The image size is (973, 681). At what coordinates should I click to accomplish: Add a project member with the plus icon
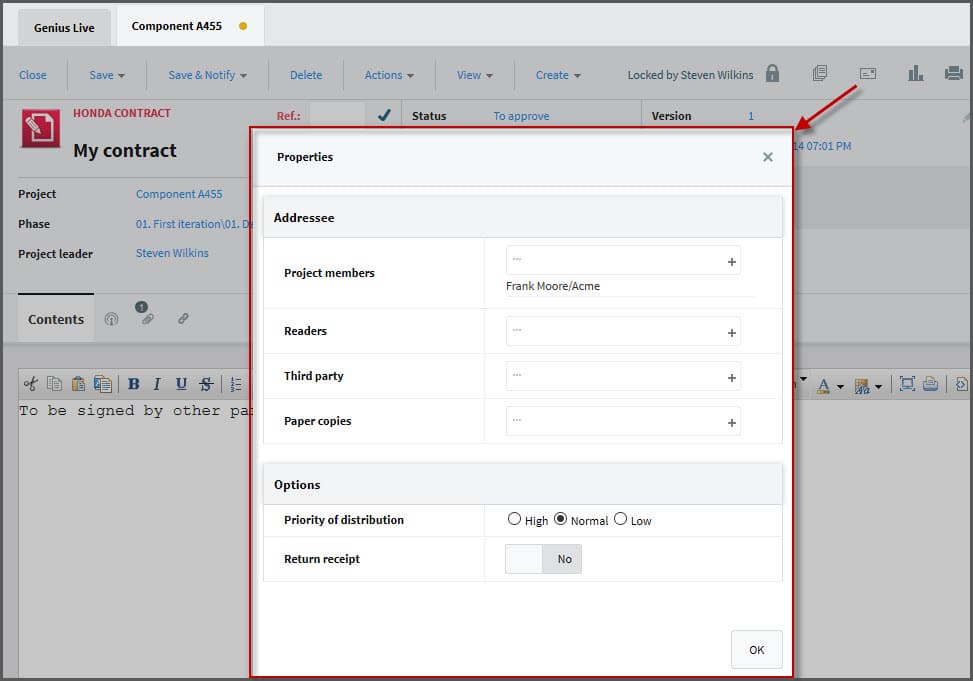click(x=732, y=262)
